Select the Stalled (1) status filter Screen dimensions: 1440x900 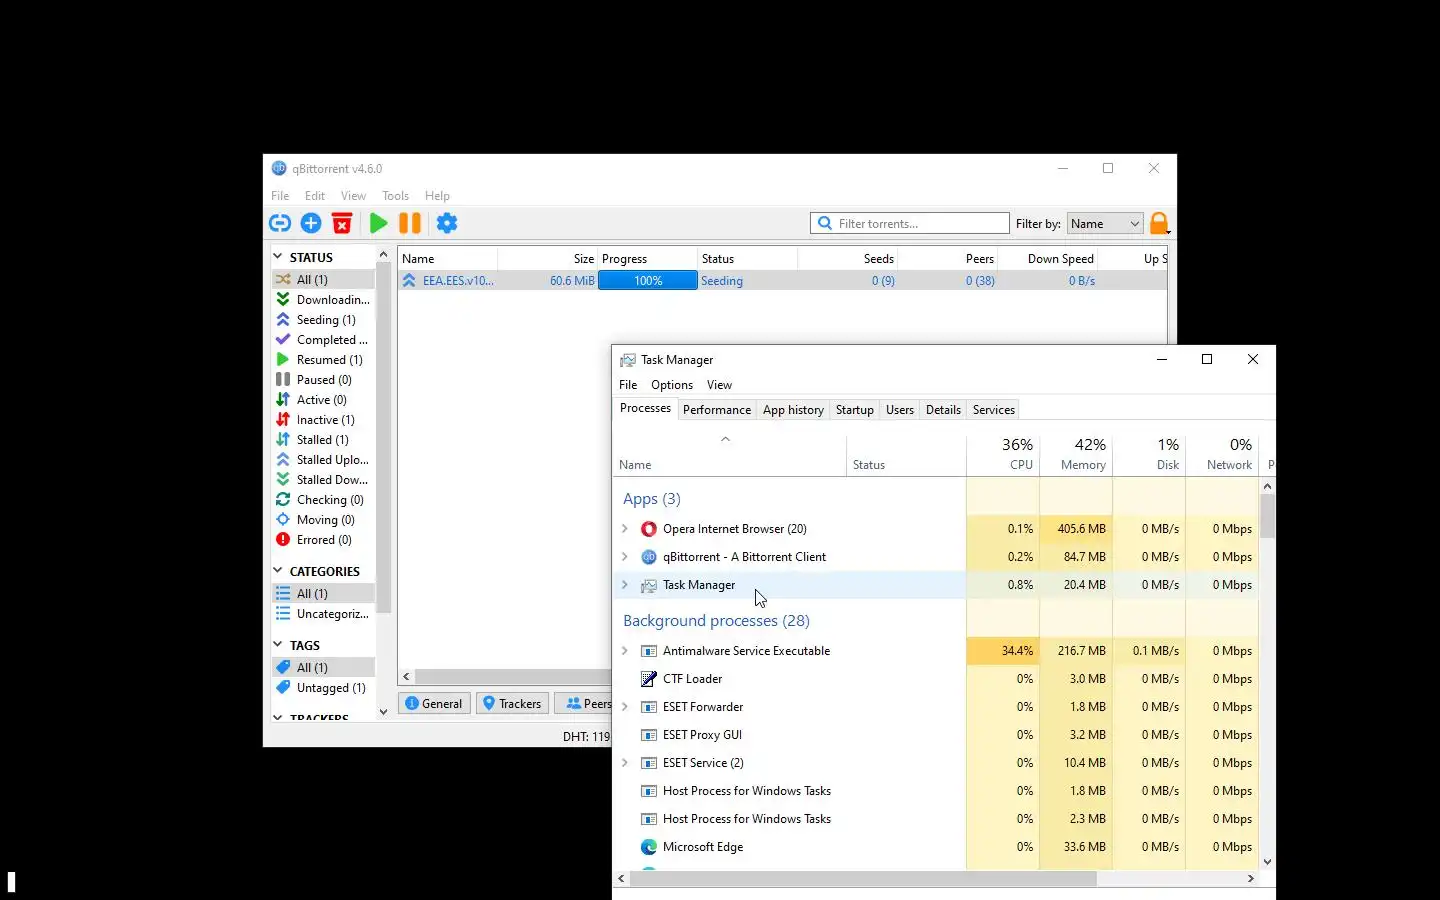(x=325, y=440)
